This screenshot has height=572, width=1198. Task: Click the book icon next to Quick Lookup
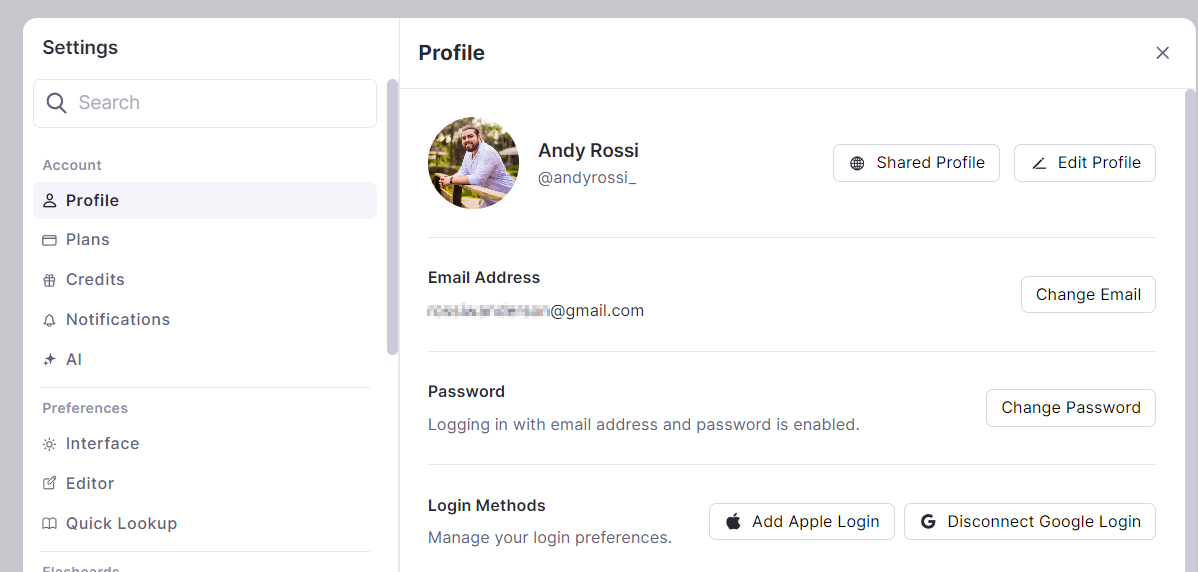point(49,524)
